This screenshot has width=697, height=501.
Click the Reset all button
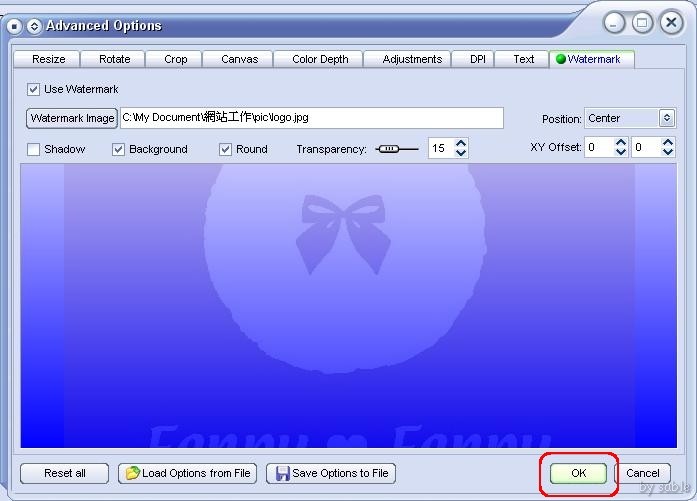[x=66, y=473]
